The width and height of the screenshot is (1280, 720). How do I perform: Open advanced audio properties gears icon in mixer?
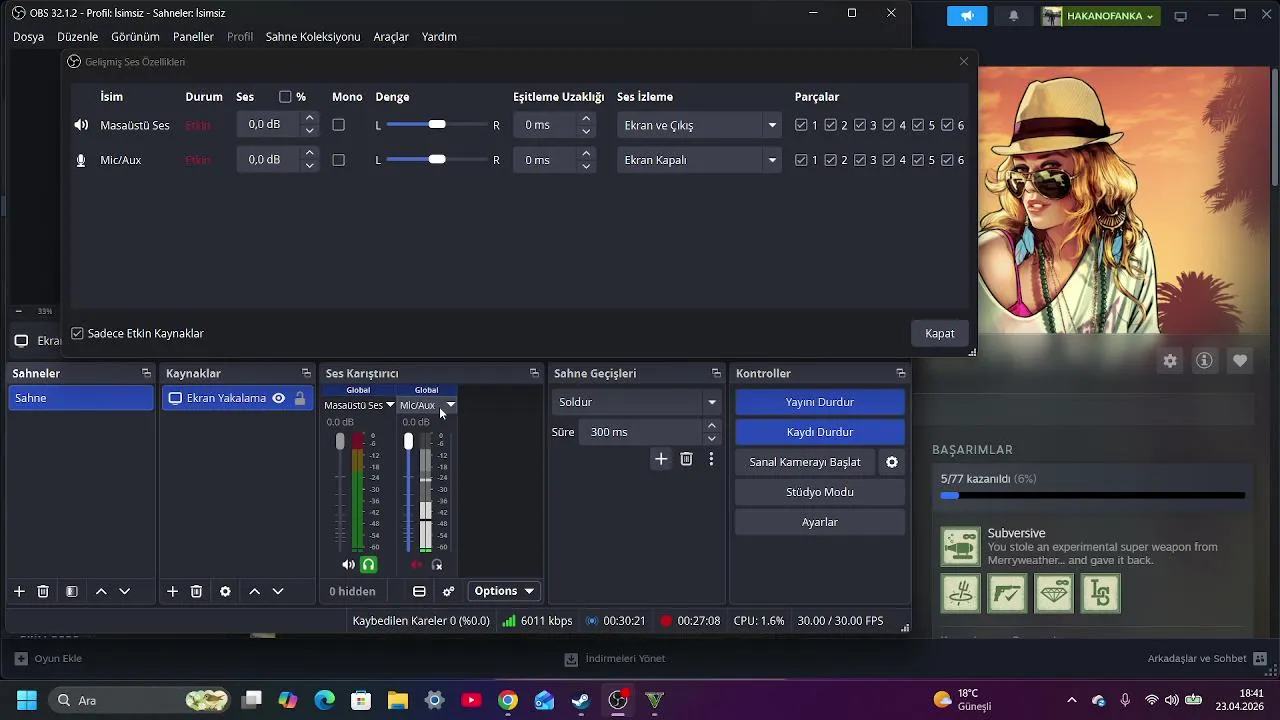[448, 591]
